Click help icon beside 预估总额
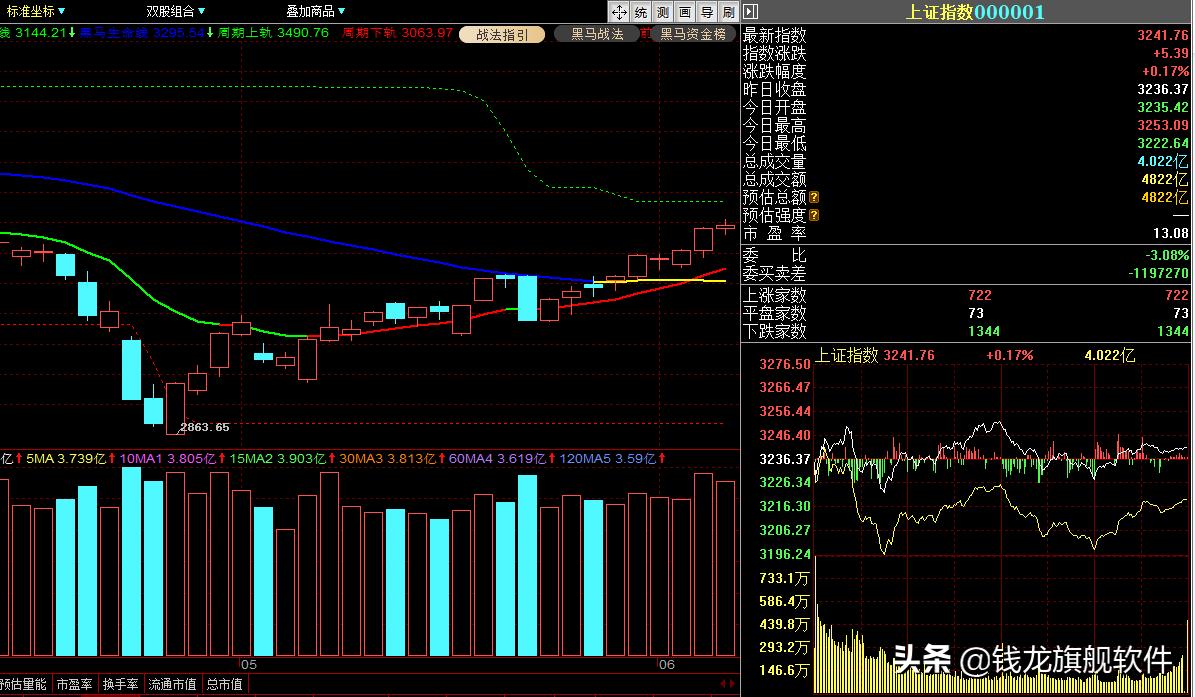The image size is (1195, 697). pyautogui.click(x=814, y=198)
